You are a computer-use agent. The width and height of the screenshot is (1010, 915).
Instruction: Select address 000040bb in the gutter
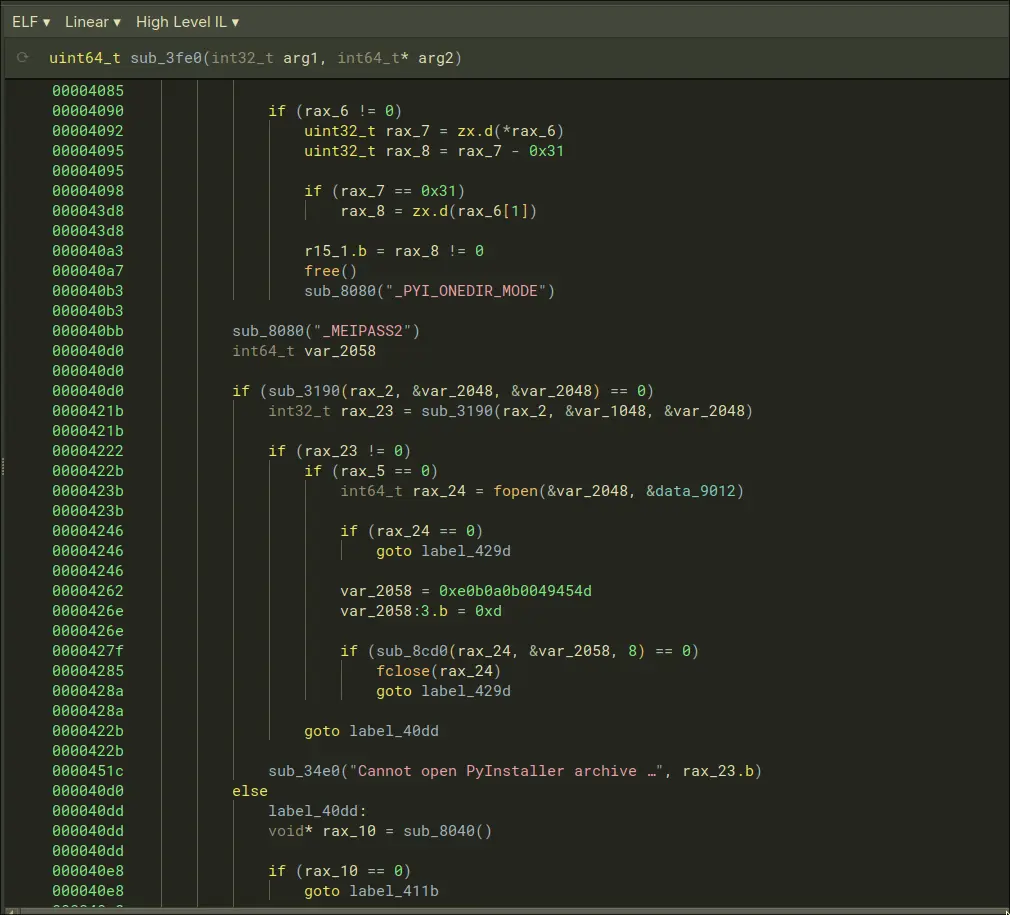click(88, 331)
